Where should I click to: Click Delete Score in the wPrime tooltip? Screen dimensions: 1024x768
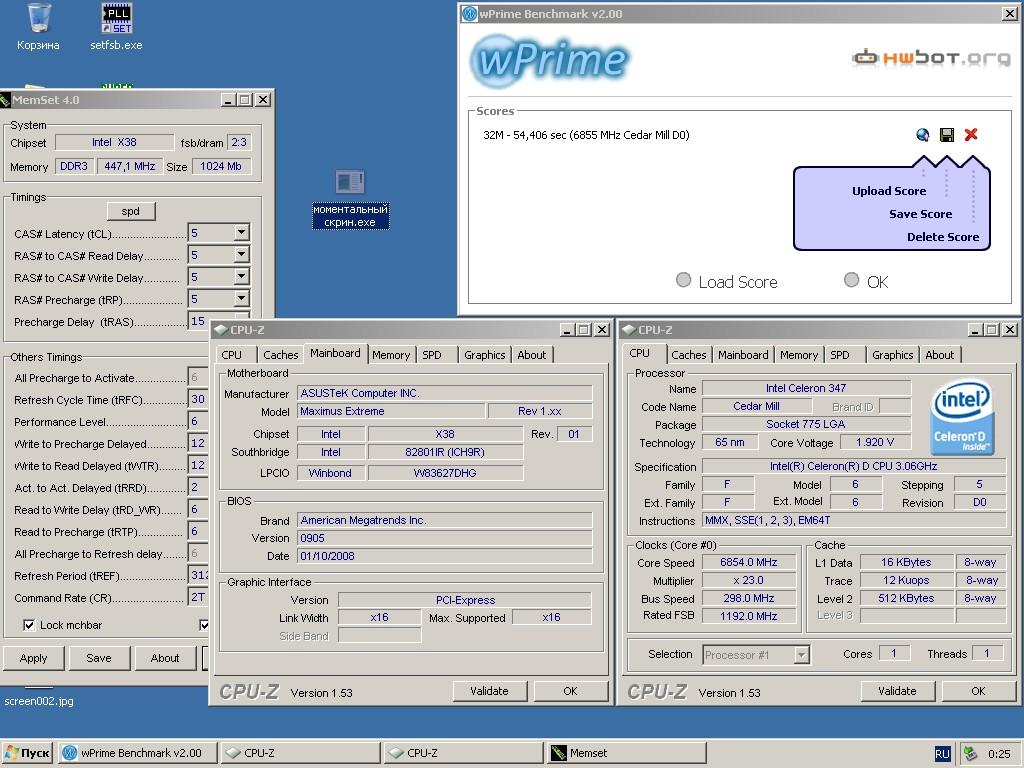tap(943, 237)
